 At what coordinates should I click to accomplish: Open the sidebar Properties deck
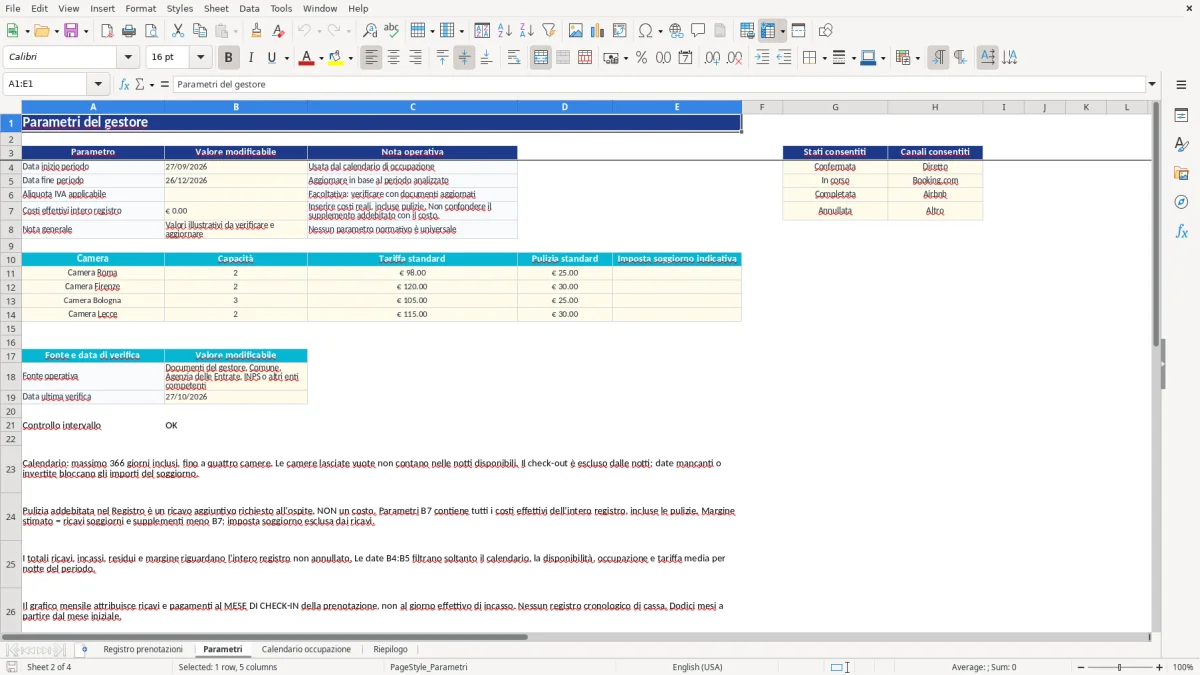(1181, 116)
